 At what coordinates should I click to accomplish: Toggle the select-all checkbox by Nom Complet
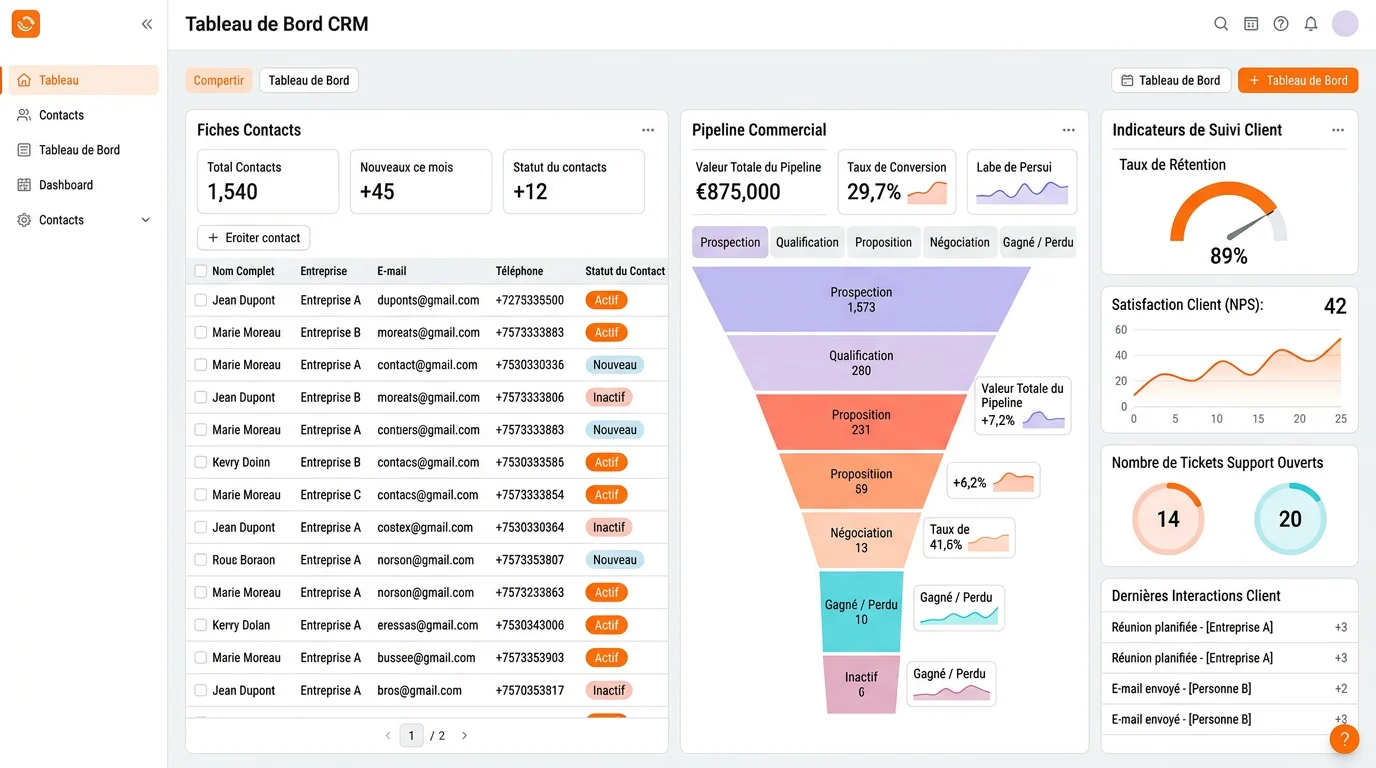click(x=201, y=271)
